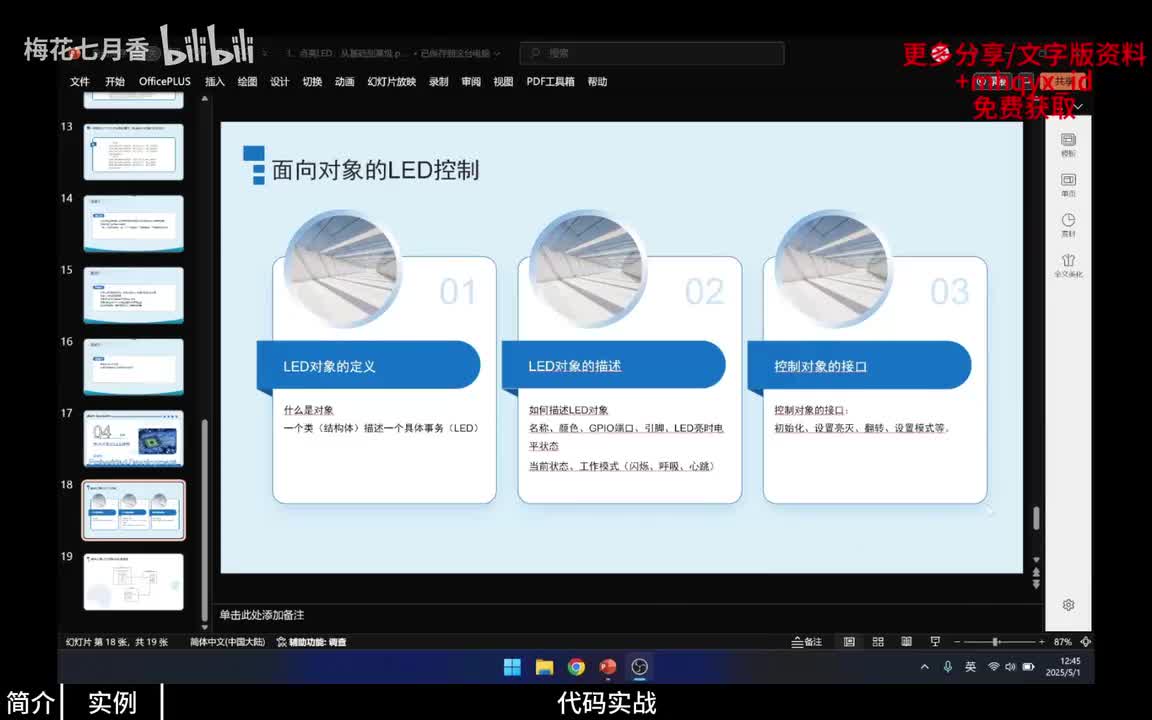
Task: Select slide 19 thumbnail
Action: [134, 582]
